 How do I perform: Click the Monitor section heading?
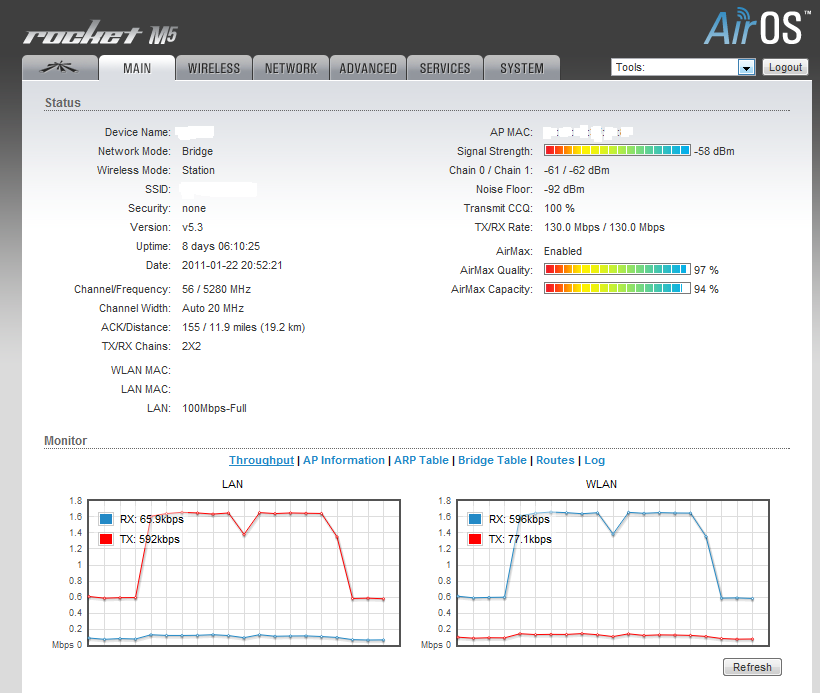(x=65, y=440)
